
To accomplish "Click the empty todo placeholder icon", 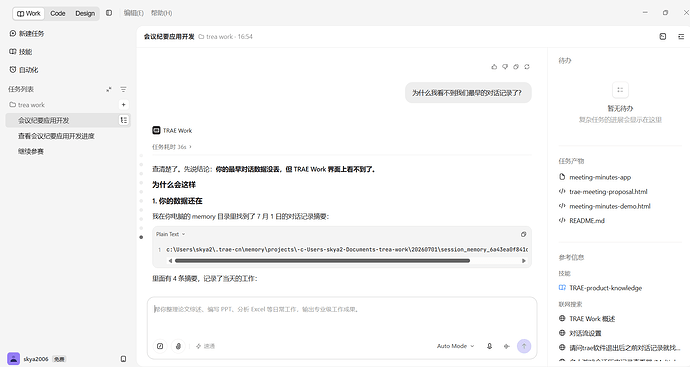I will [x=620, y=90].
